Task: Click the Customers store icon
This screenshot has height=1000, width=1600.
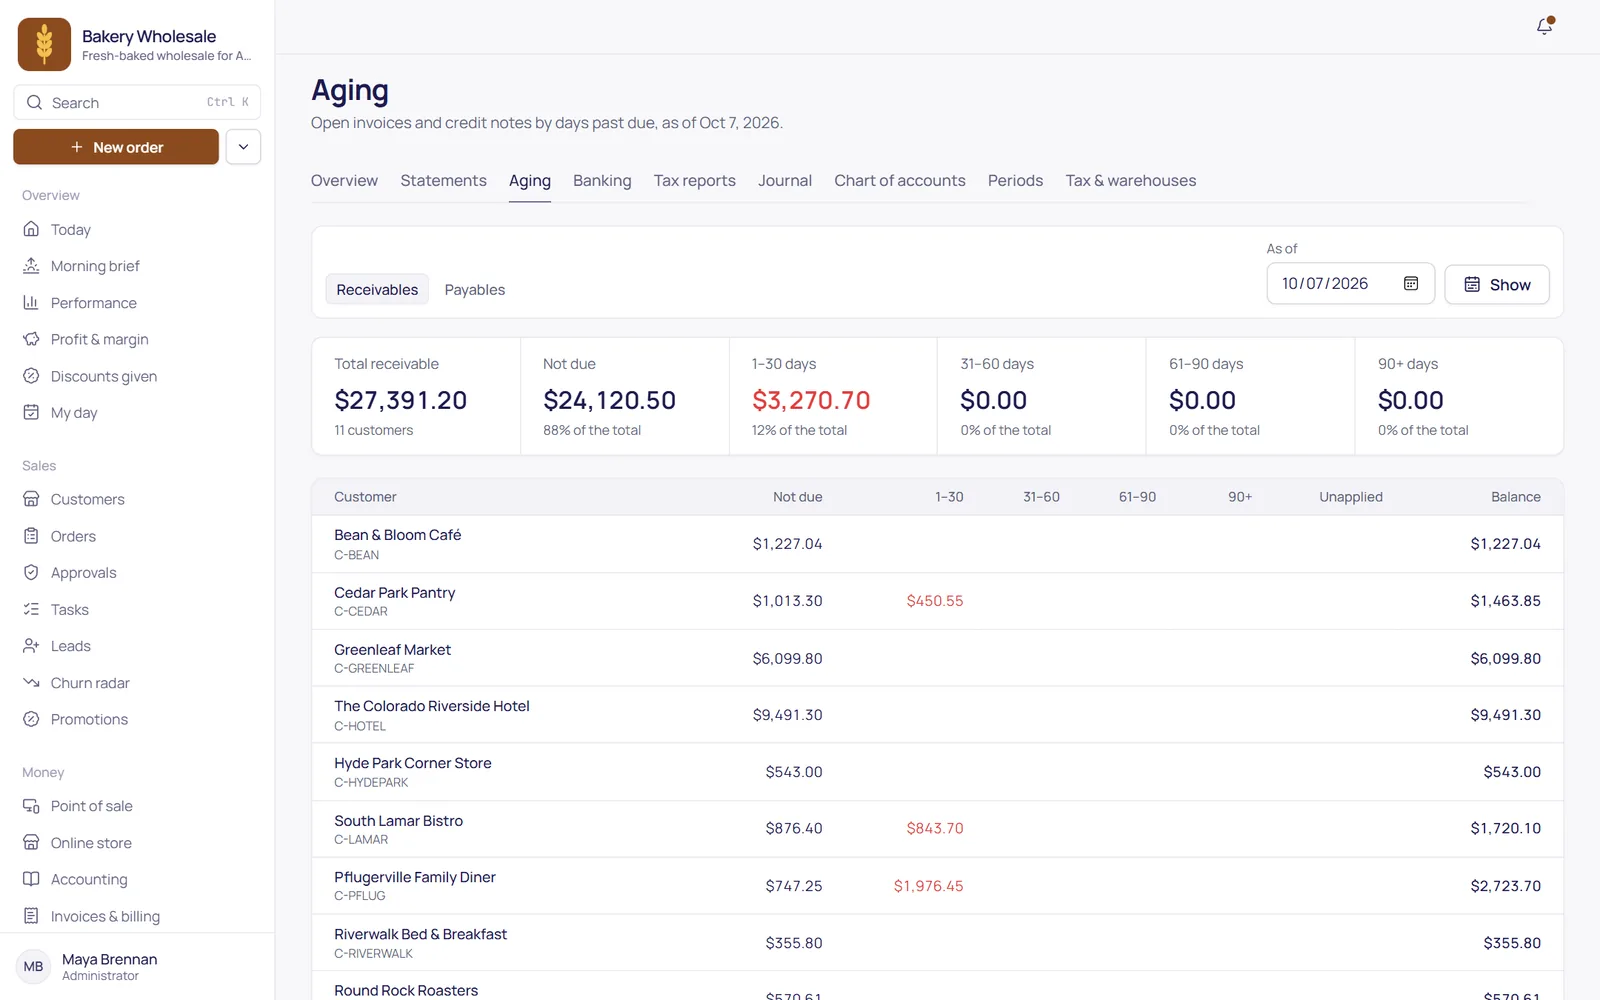Action: pos(31,499)
